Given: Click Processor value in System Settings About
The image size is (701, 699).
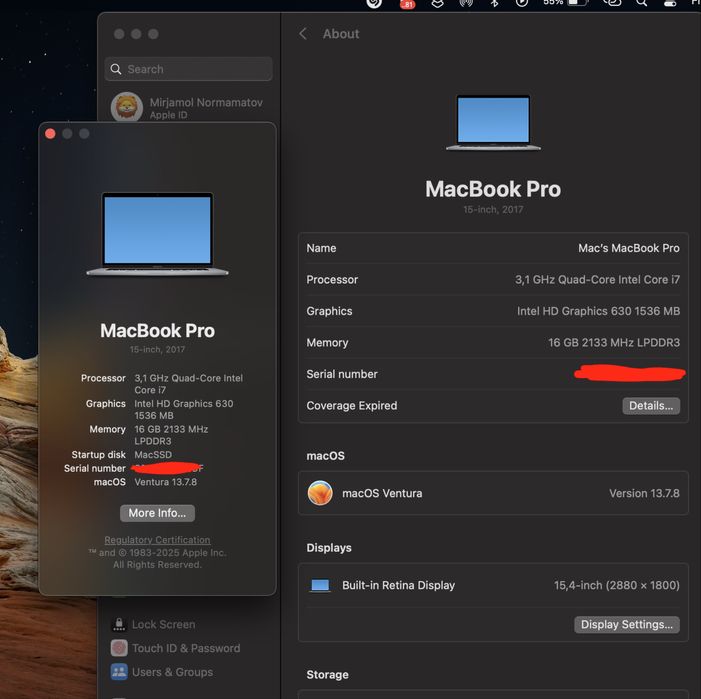Looking at the screenshot, I should 597,279.
